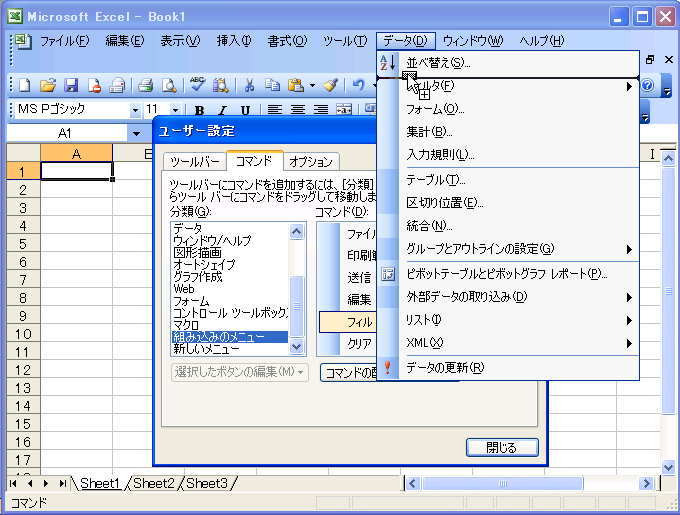Open the font name dropdown MS Pゴシック
The image size is (680, 515).
135,110
